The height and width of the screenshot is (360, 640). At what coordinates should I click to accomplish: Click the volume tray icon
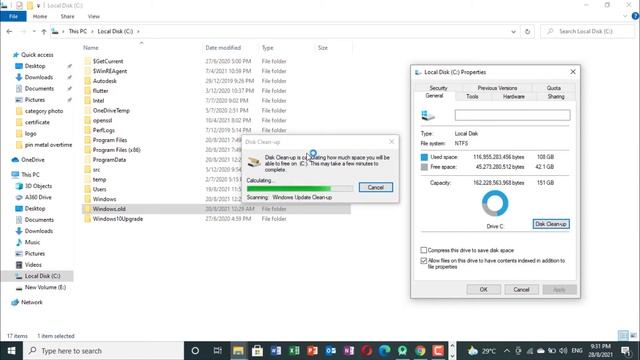point(563,351)
